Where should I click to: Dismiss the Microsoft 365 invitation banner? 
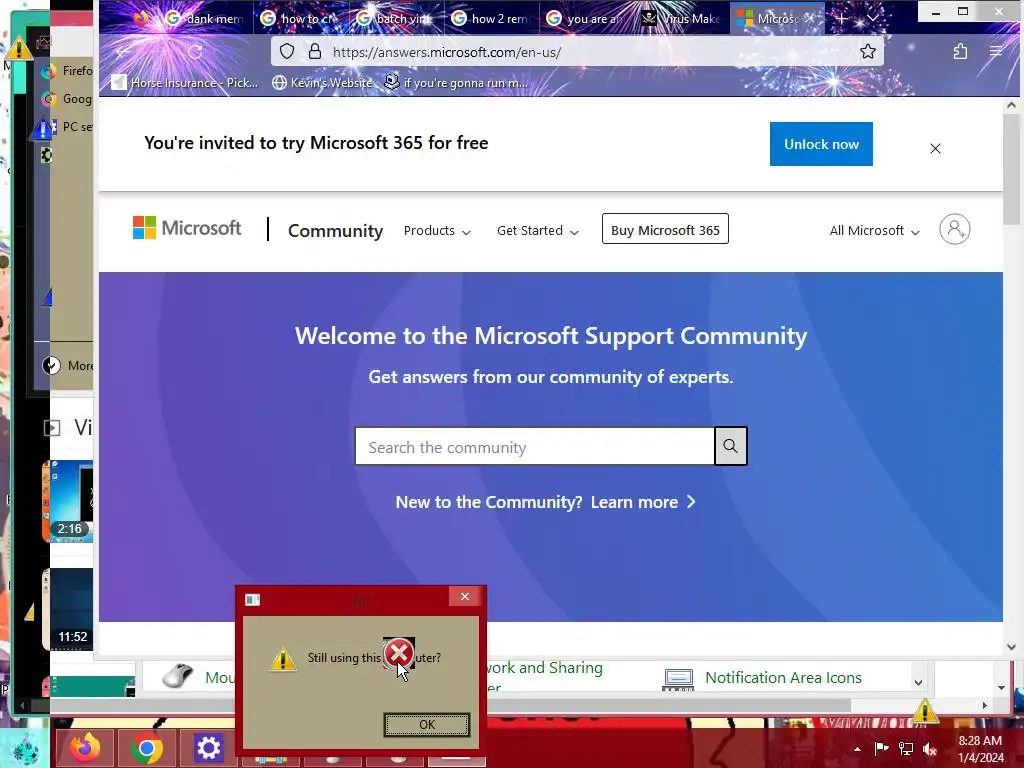point(935,149)
